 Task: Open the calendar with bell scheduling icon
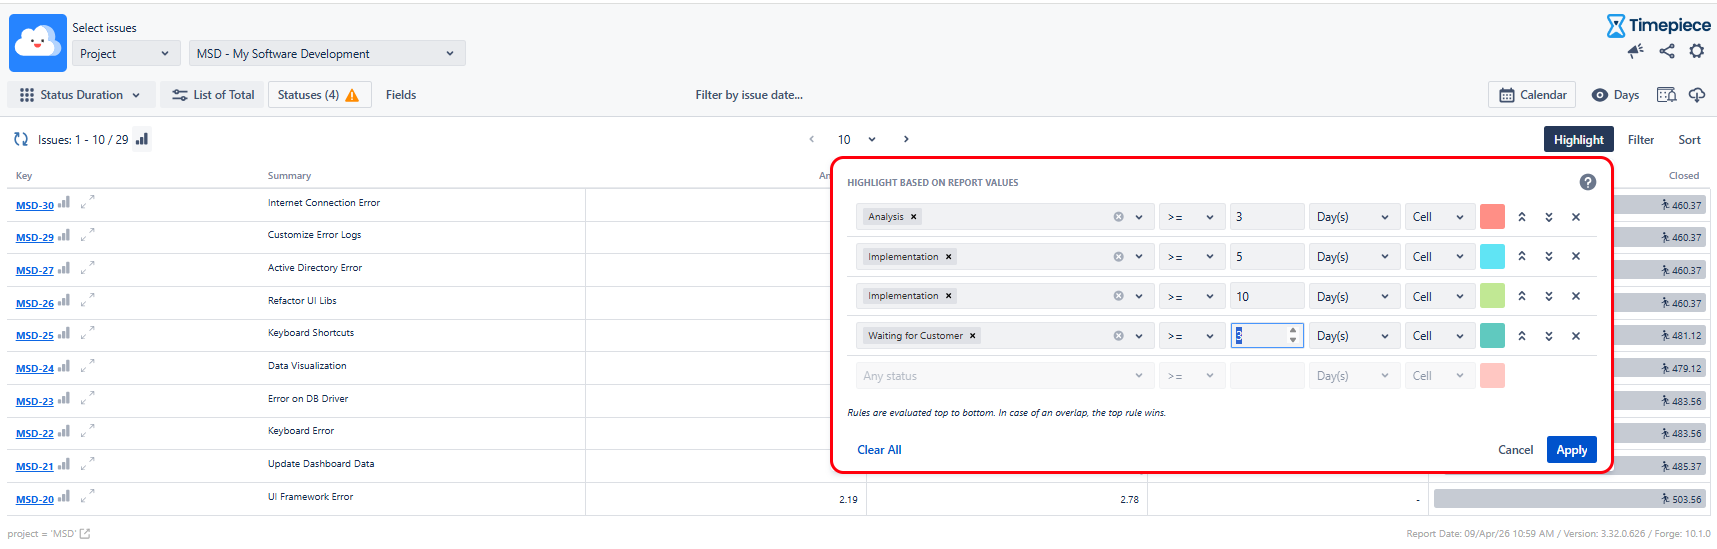click(1666, 95)
